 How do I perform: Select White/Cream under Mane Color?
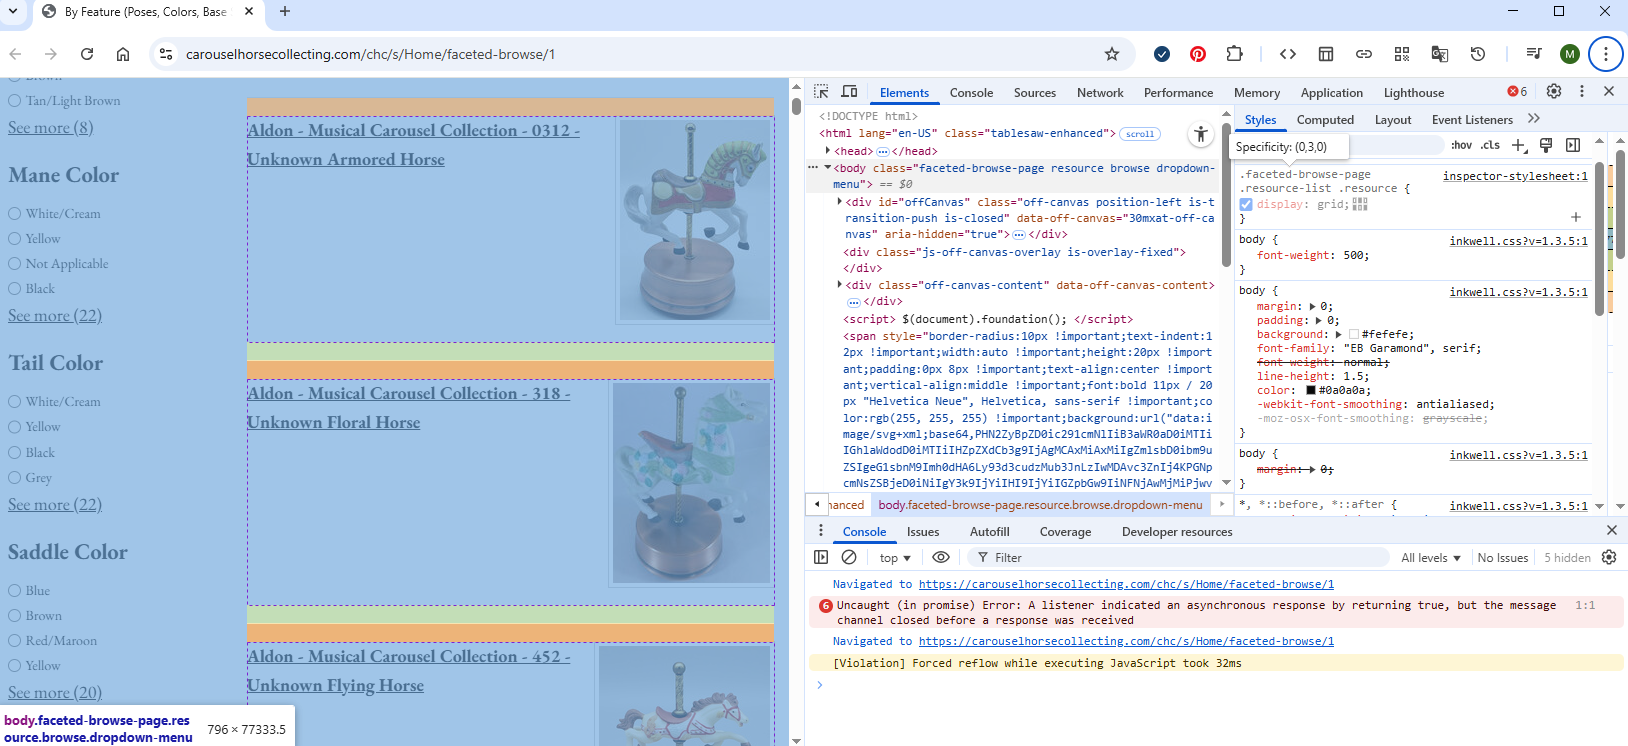click(15, 214)
